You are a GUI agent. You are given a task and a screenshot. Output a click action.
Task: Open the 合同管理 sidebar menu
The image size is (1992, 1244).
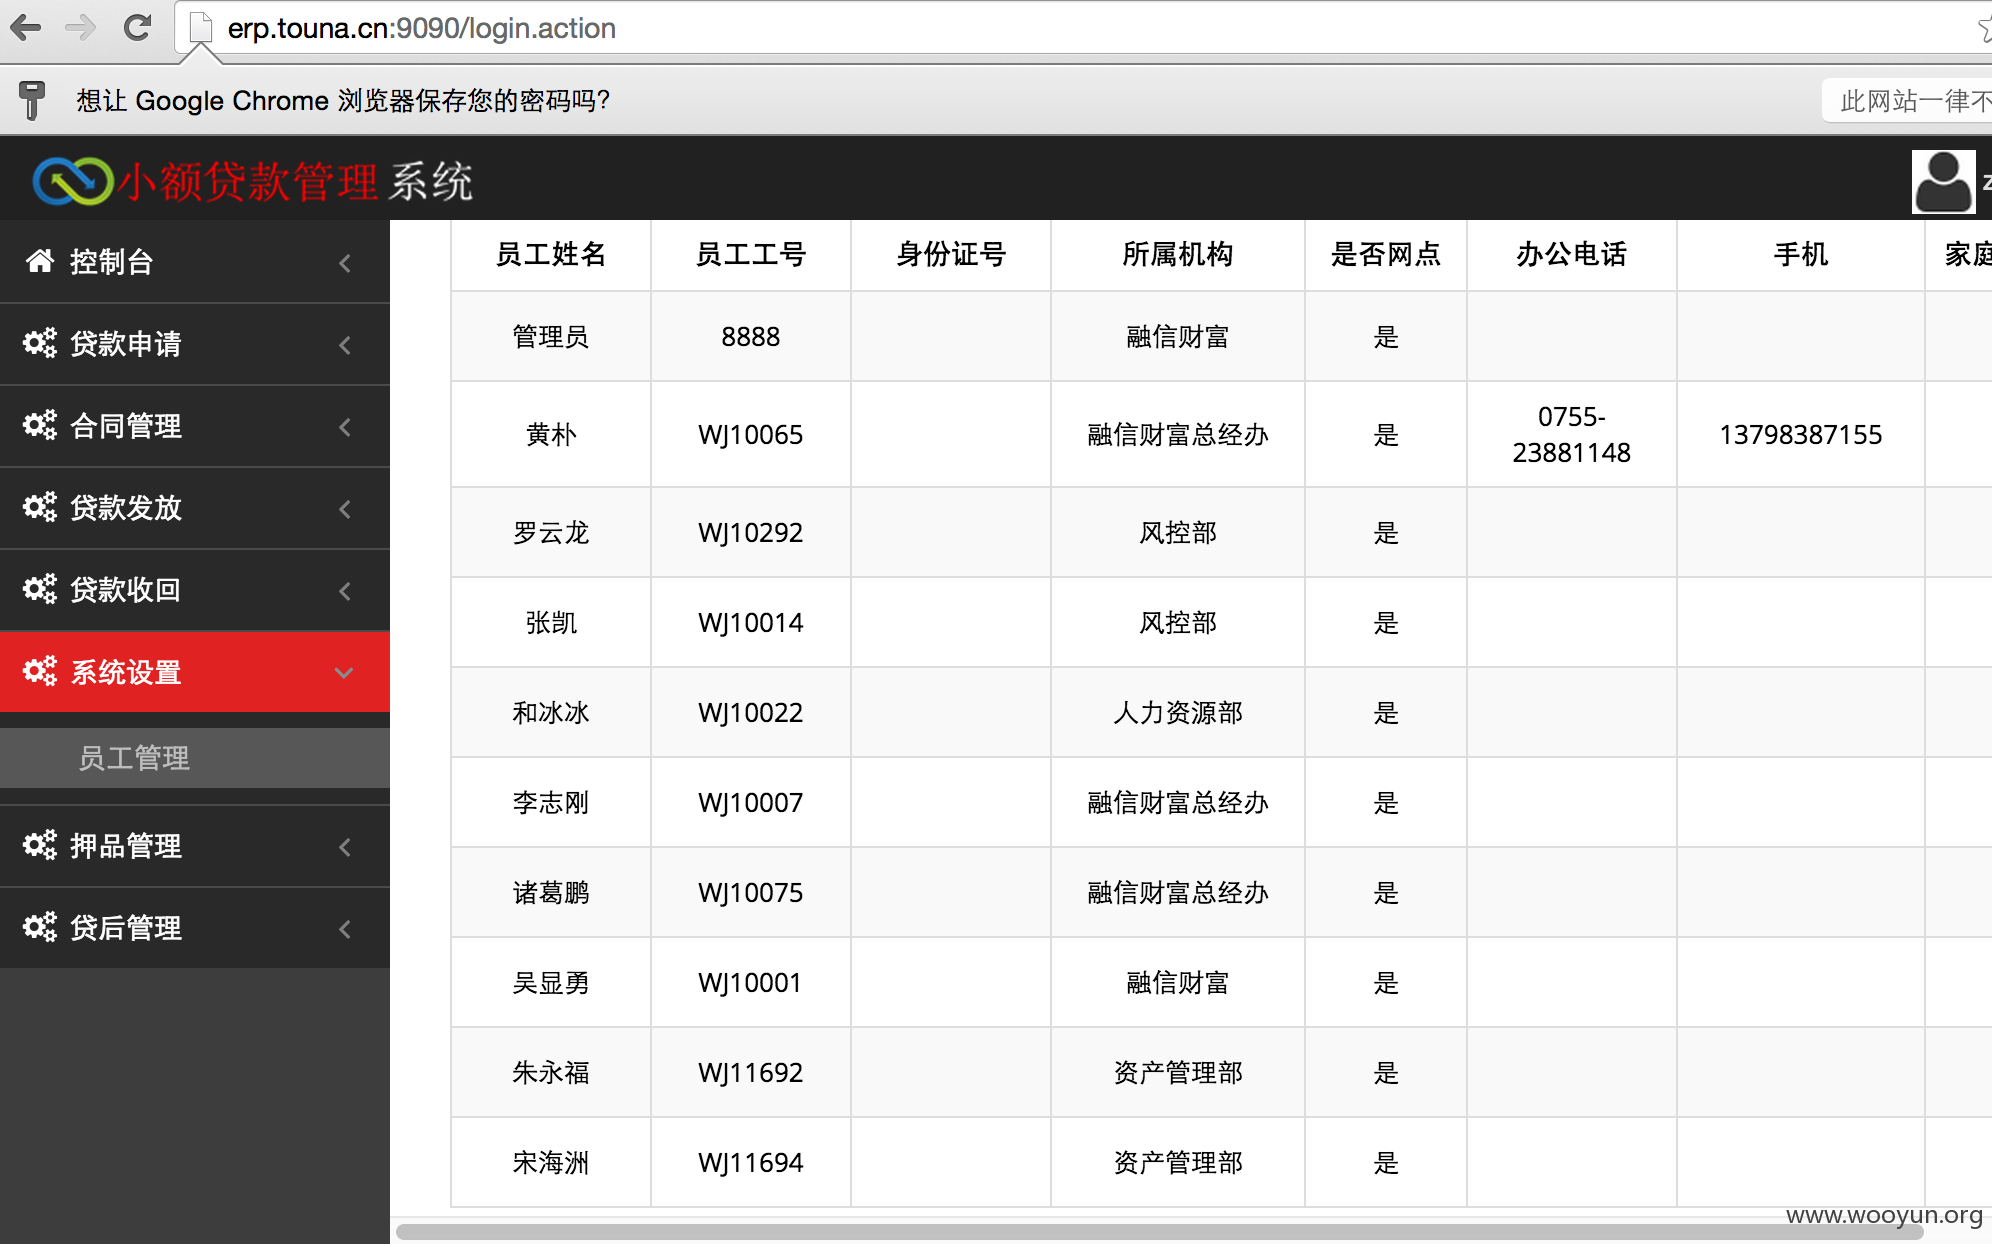(x=195, y=426)
